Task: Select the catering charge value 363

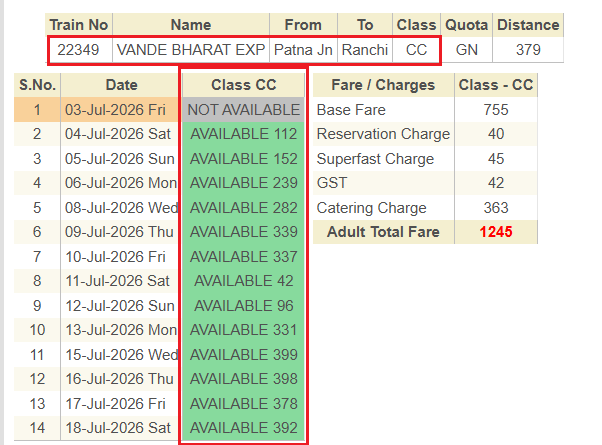Action: 496,208
